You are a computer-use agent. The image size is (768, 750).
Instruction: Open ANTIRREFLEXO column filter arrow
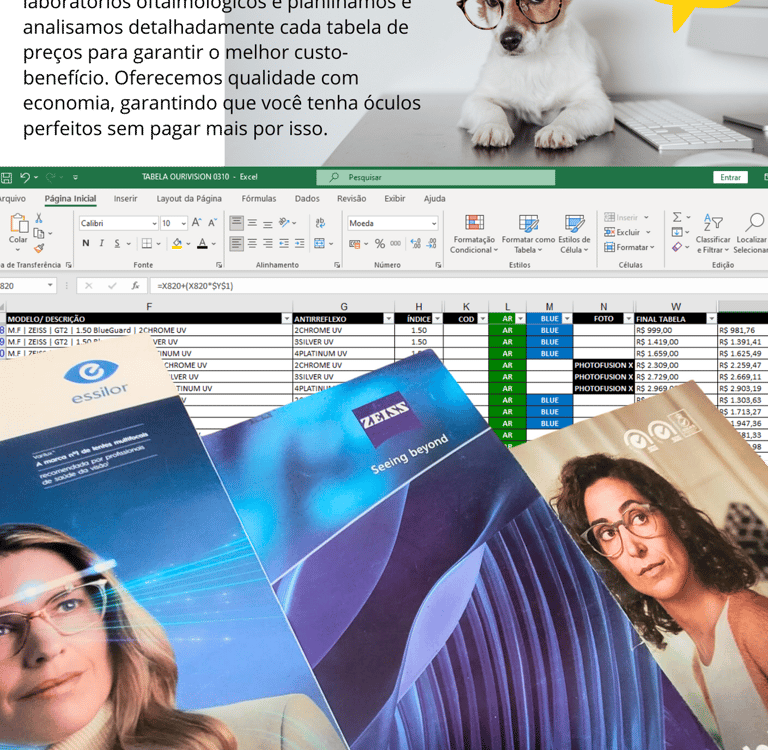[388, 319]
